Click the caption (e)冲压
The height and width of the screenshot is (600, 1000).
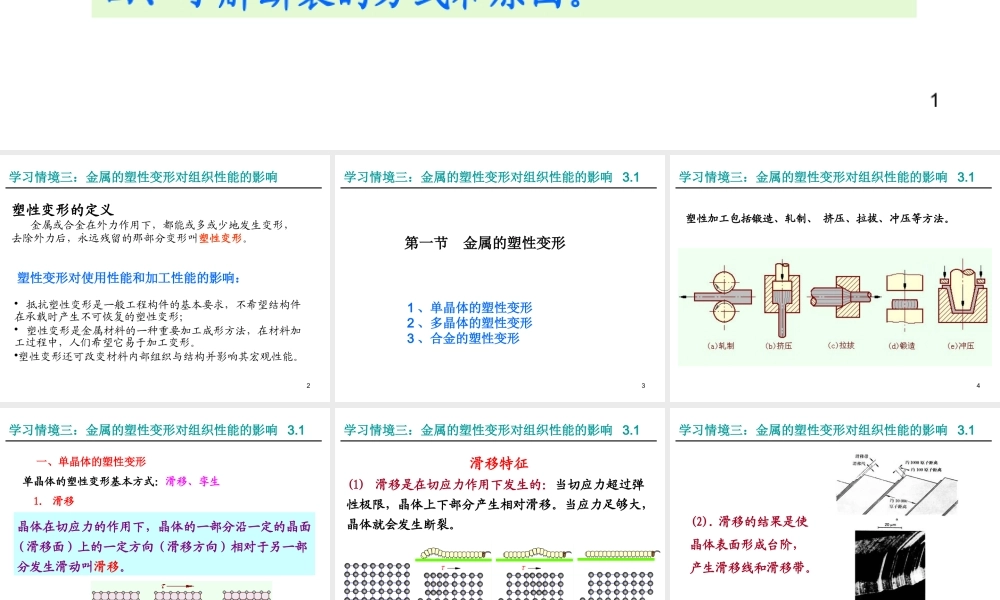click(x=960, y=346)
